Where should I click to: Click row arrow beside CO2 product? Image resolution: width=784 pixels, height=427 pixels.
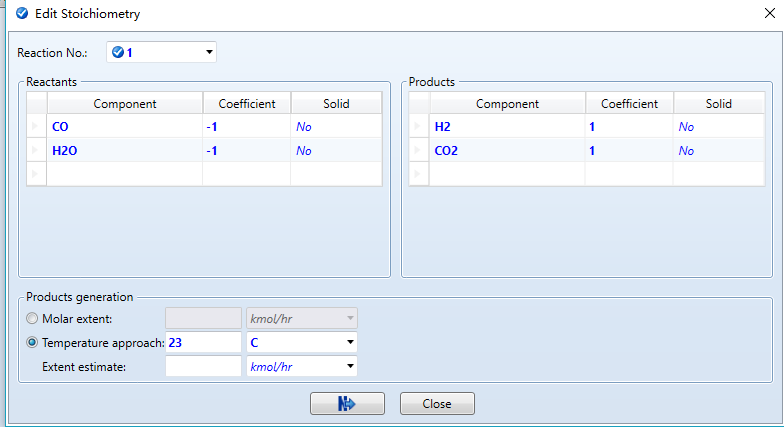coord(419,151)
